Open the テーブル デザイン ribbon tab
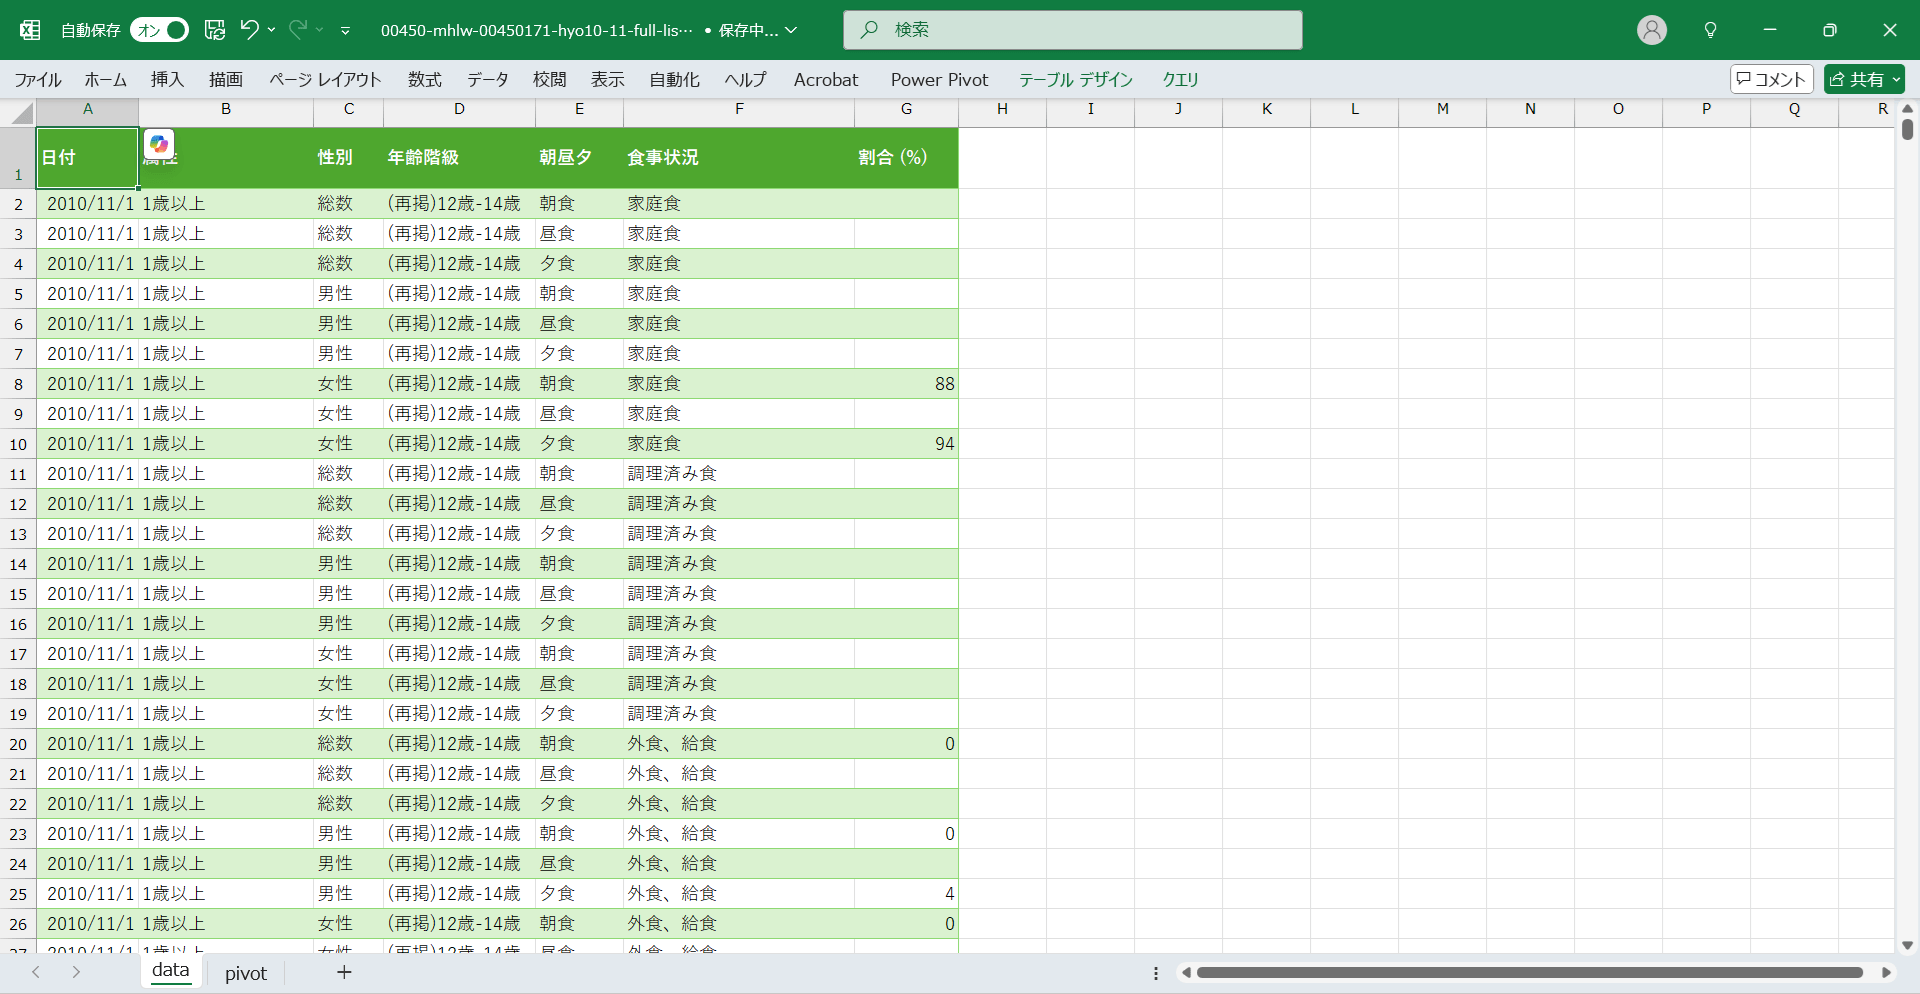This screenshot has height=994, width=1920. 1075,79
